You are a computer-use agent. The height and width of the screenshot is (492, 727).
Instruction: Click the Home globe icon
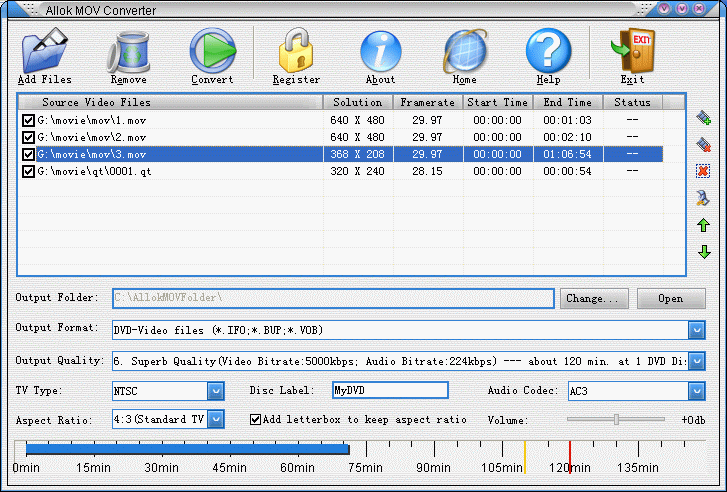(464, 50)
